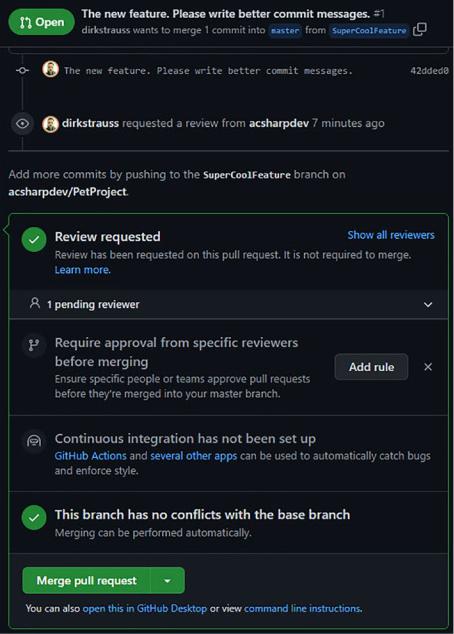Click the no-conflicts green checkmark icon
Viewport: 454px width, 634px height.
pyautogui.click(x=34, y=517)
